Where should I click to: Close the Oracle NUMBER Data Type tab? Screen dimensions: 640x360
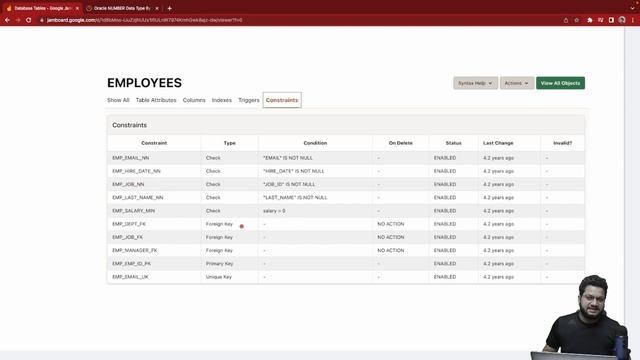point(157,8)
